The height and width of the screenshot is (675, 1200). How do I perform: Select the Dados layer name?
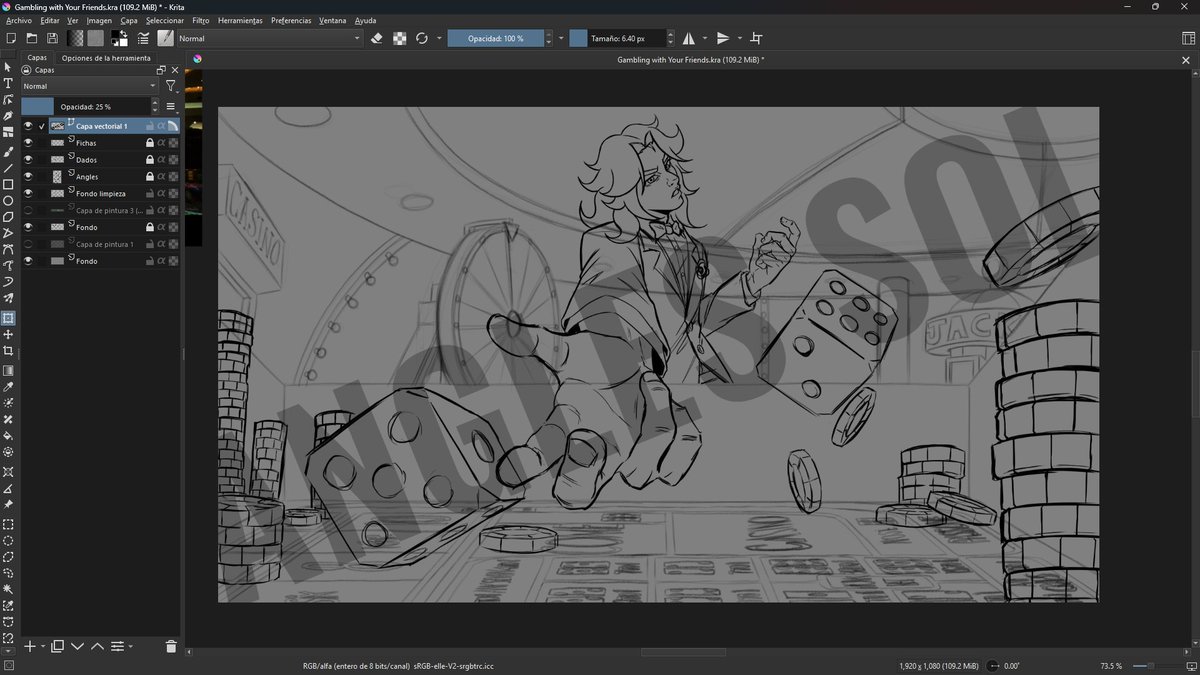pos(87,160)
